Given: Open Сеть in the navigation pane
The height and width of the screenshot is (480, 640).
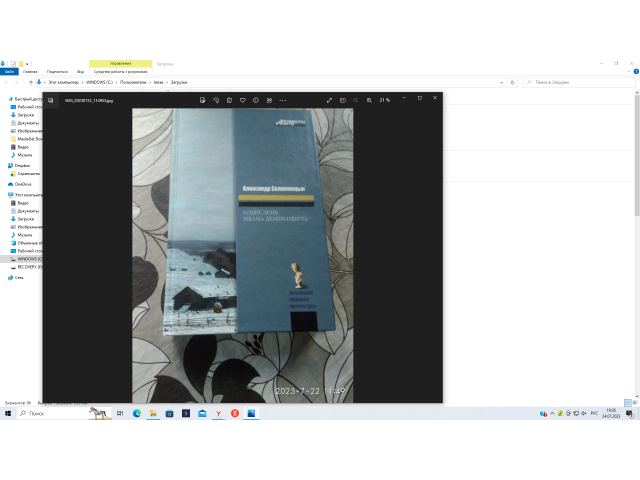Looking at the screenshot, I should click(x=16, y=278).
